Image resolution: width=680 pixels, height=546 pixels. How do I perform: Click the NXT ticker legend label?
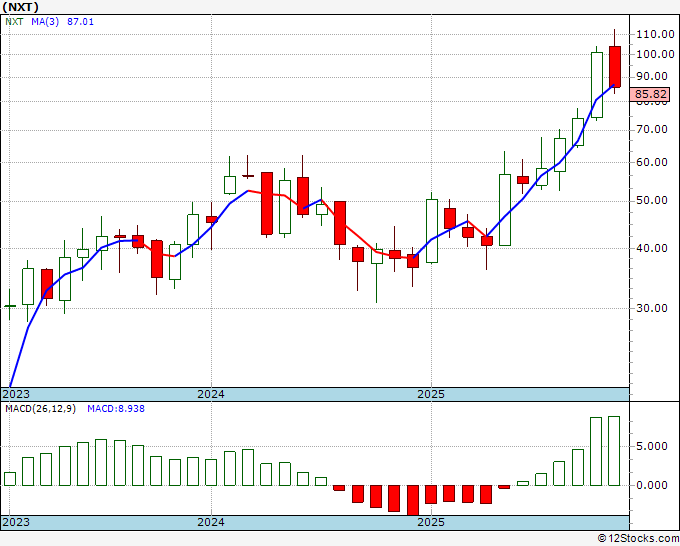click(x=14, y=22)
